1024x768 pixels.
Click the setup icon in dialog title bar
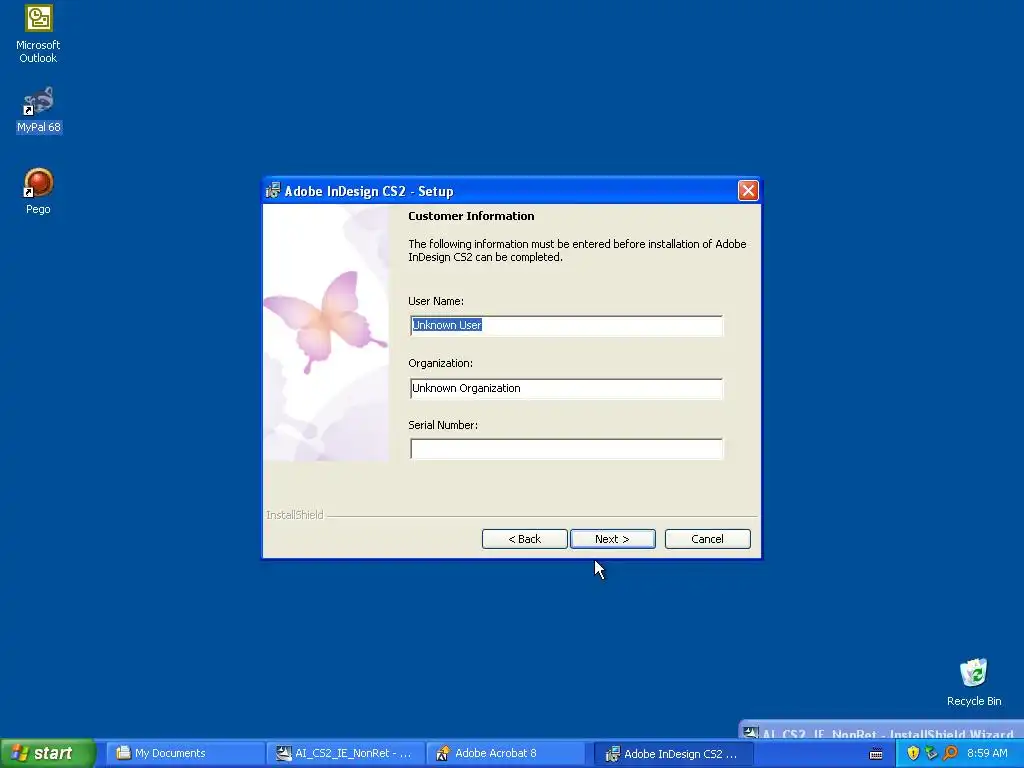point(273,190)
